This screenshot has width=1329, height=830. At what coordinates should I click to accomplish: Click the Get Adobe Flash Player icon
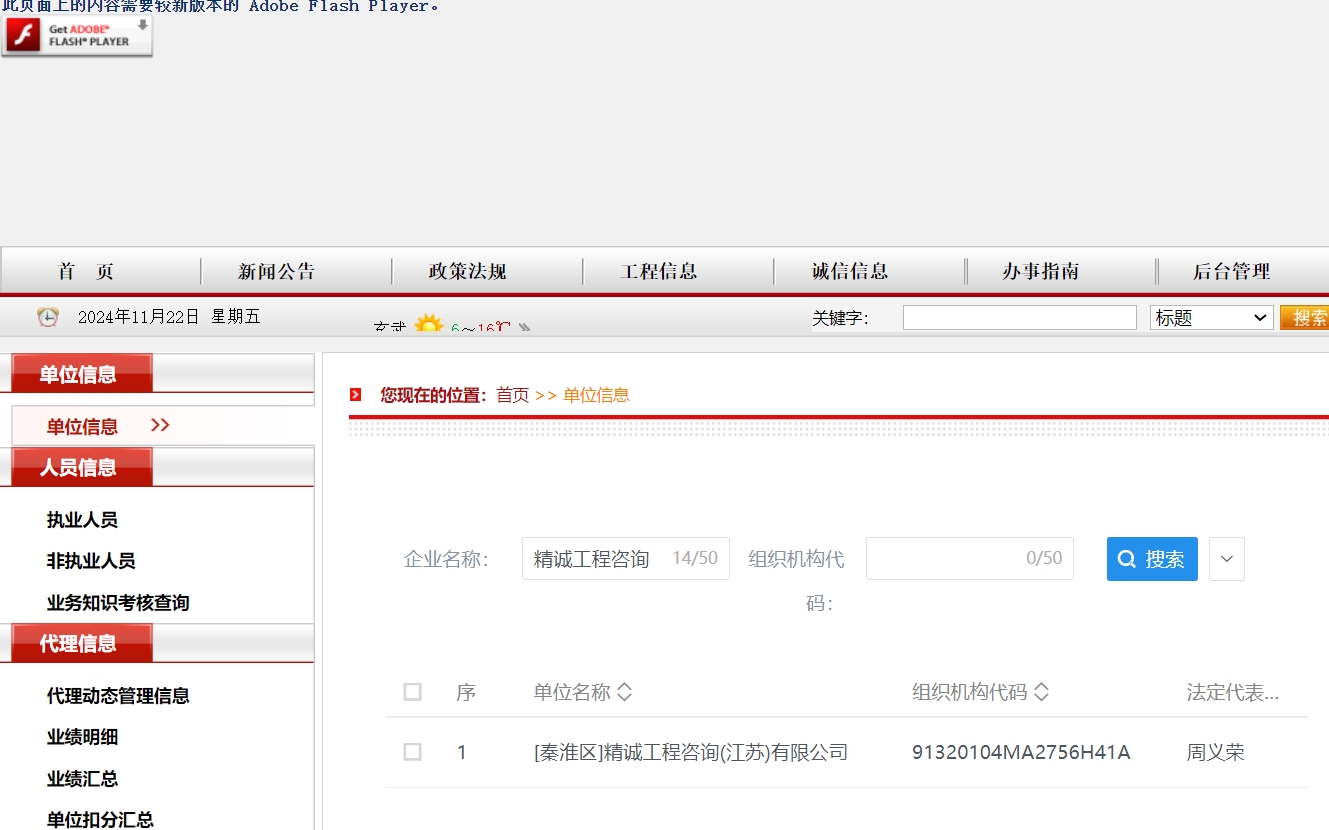(x=77, y=36)
